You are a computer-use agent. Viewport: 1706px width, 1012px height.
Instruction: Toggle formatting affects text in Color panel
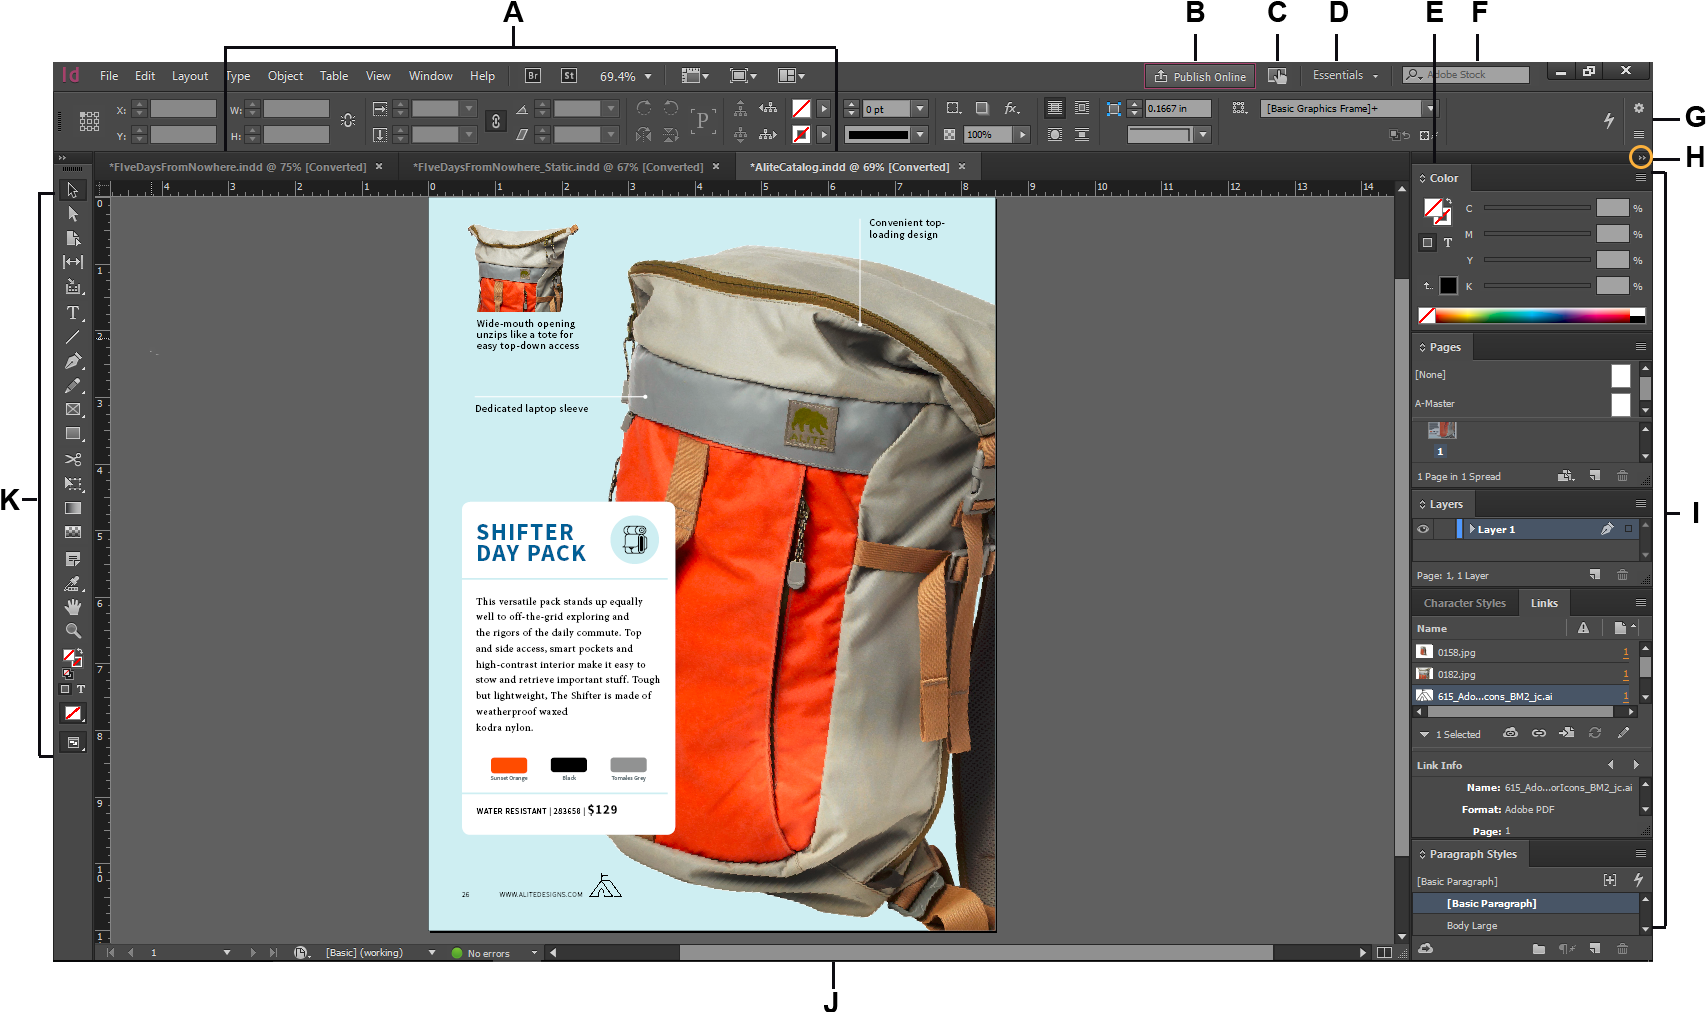pyautogui.click(x=1448, y=242)
